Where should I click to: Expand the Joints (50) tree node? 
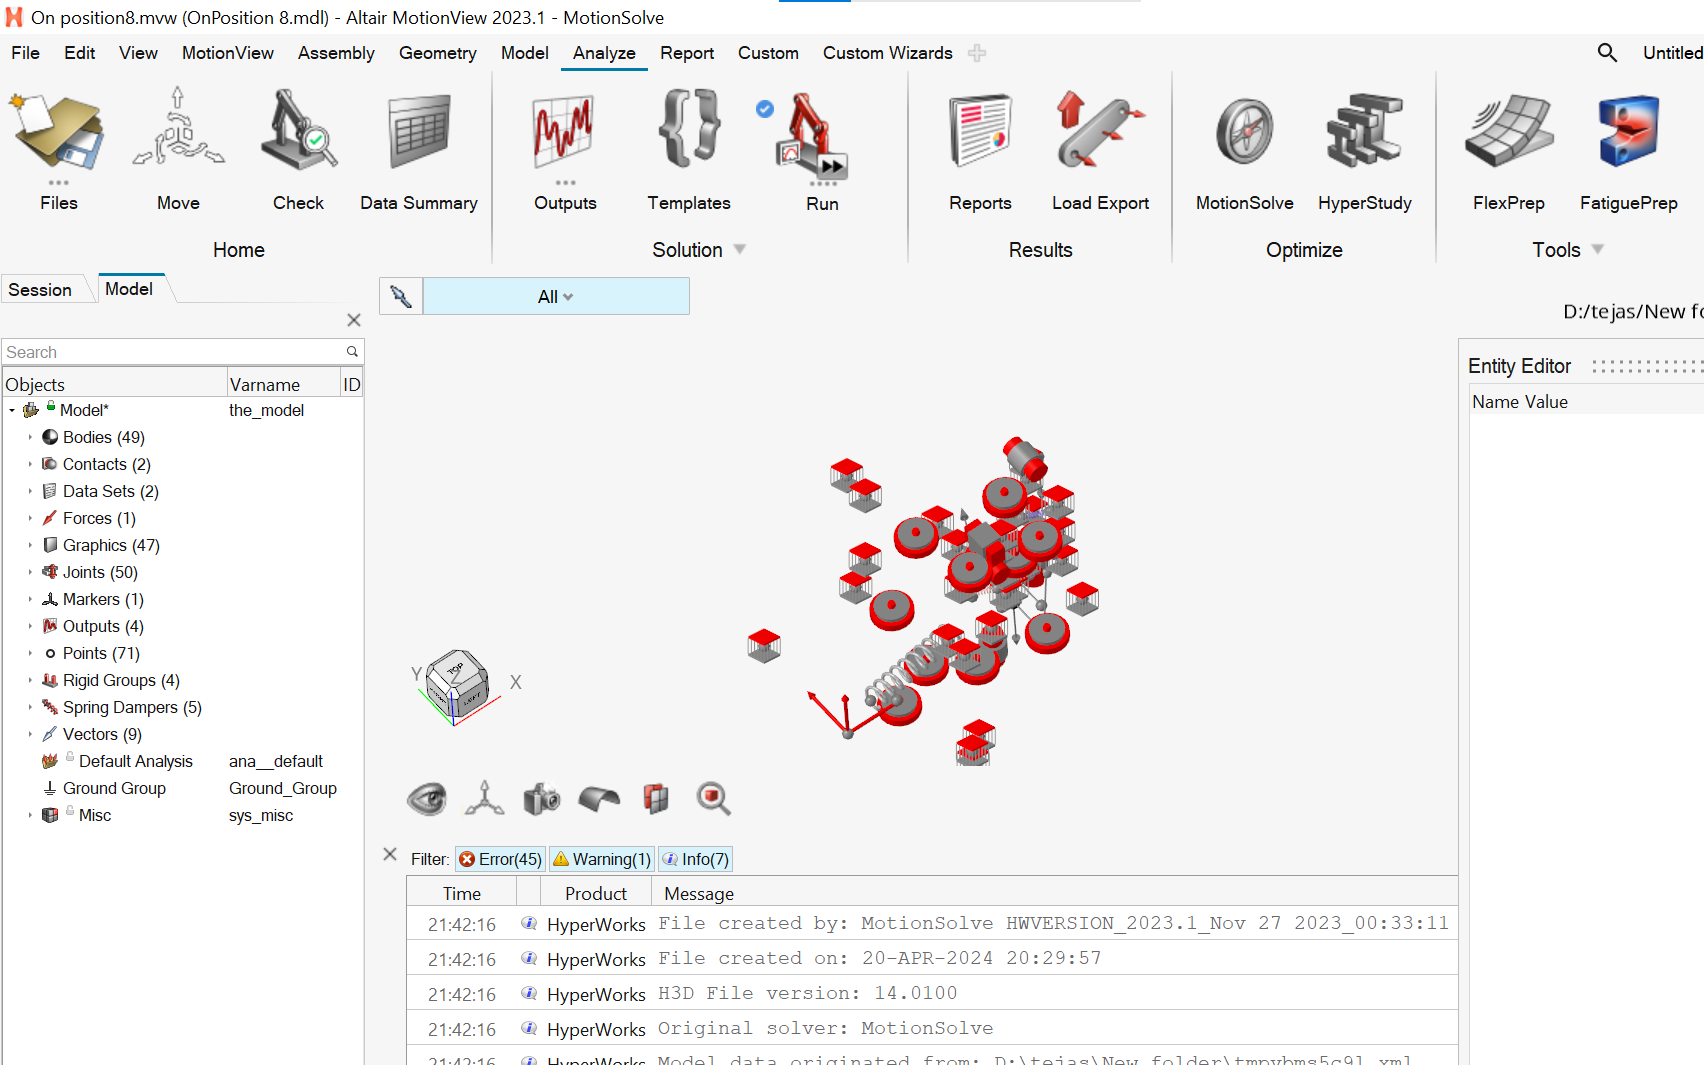(29, 572)
